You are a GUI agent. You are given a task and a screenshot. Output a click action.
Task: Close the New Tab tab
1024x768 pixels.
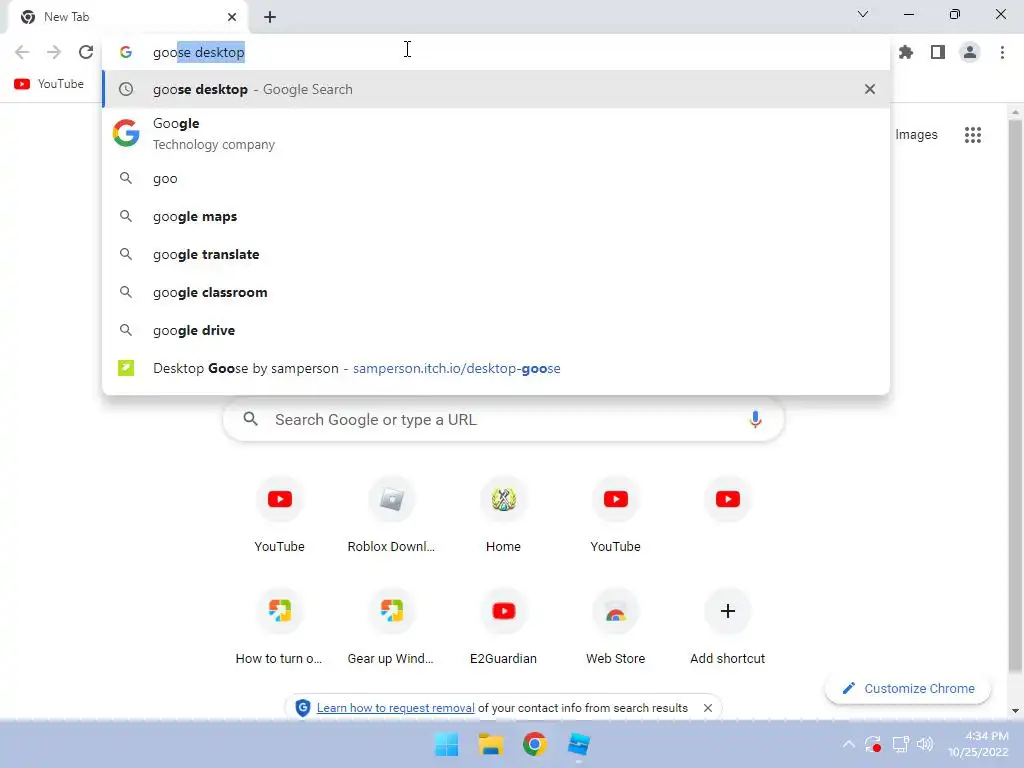tap(232, 17)
